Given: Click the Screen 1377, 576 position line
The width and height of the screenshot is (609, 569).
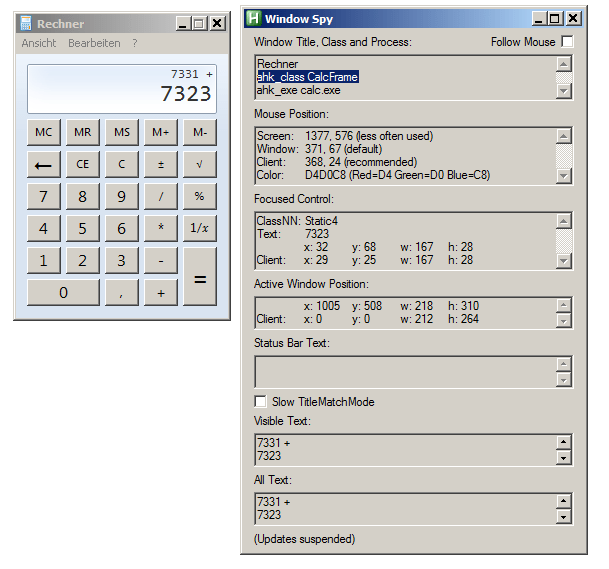Looking at the screenshot, I should click(345, 136).
